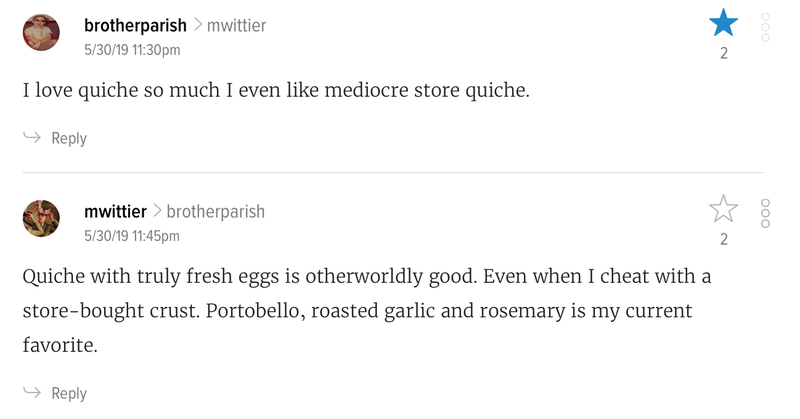Open mwittier's bold author name in second comment
Screen dimensions: 800x419
[x=115, y=211]
